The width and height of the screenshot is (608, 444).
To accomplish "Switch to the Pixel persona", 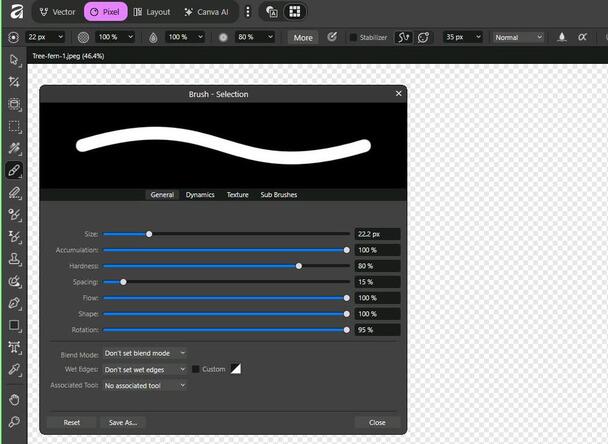I will [104, 12].
